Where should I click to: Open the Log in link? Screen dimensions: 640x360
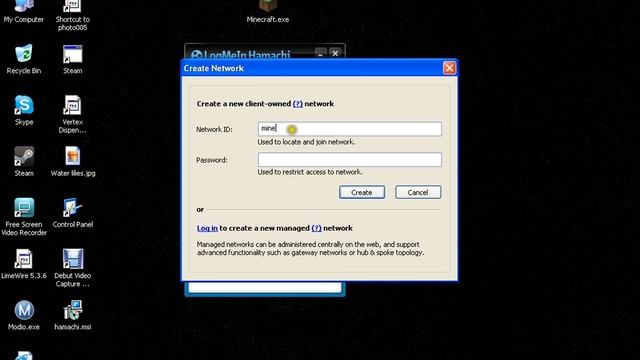click(x=207, y=228)
